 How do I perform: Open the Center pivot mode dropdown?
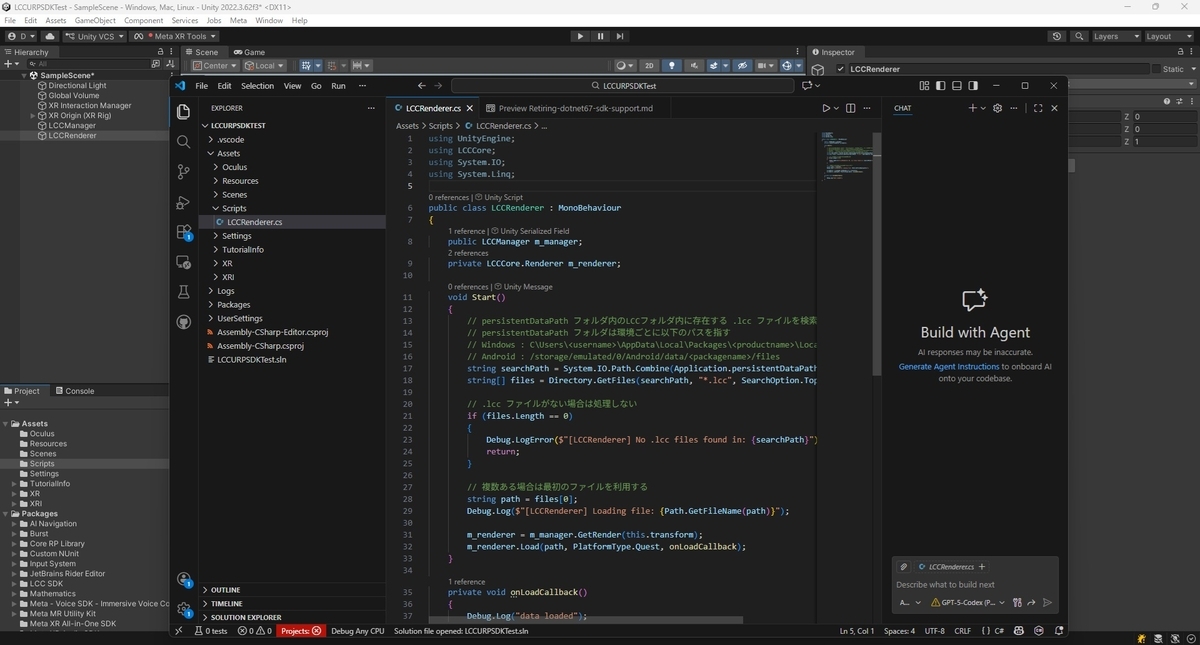pyautogui.click(x=216, y=66)
